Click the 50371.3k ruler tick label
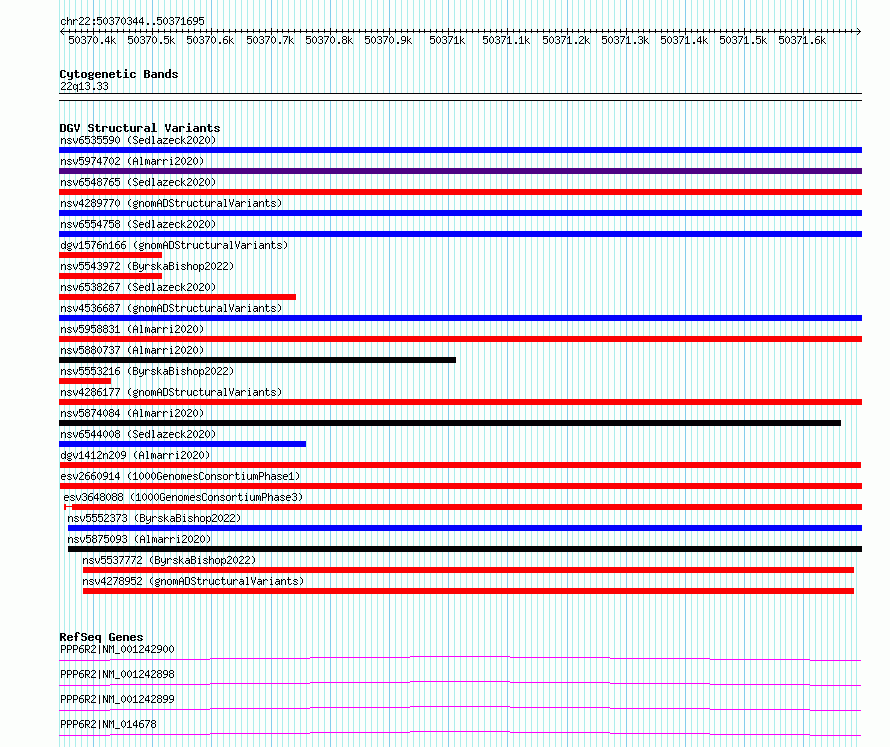This screenshot has width=890, height=747. click(x=625, y=40)
